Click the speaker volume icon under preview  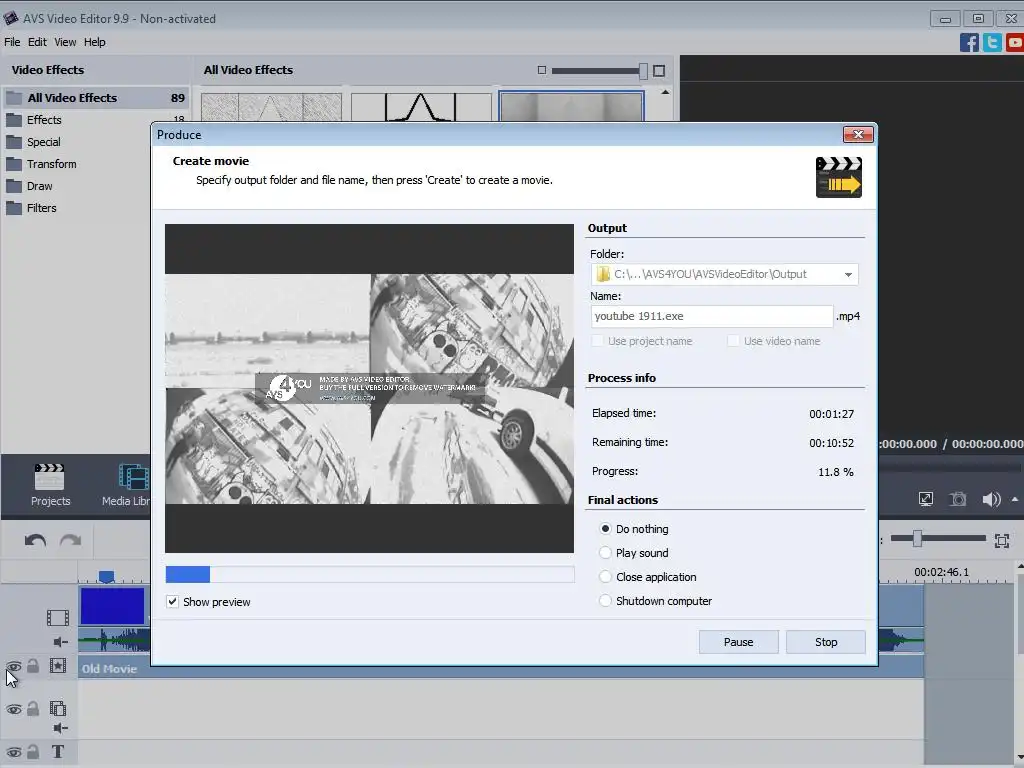tap(991, 500)
